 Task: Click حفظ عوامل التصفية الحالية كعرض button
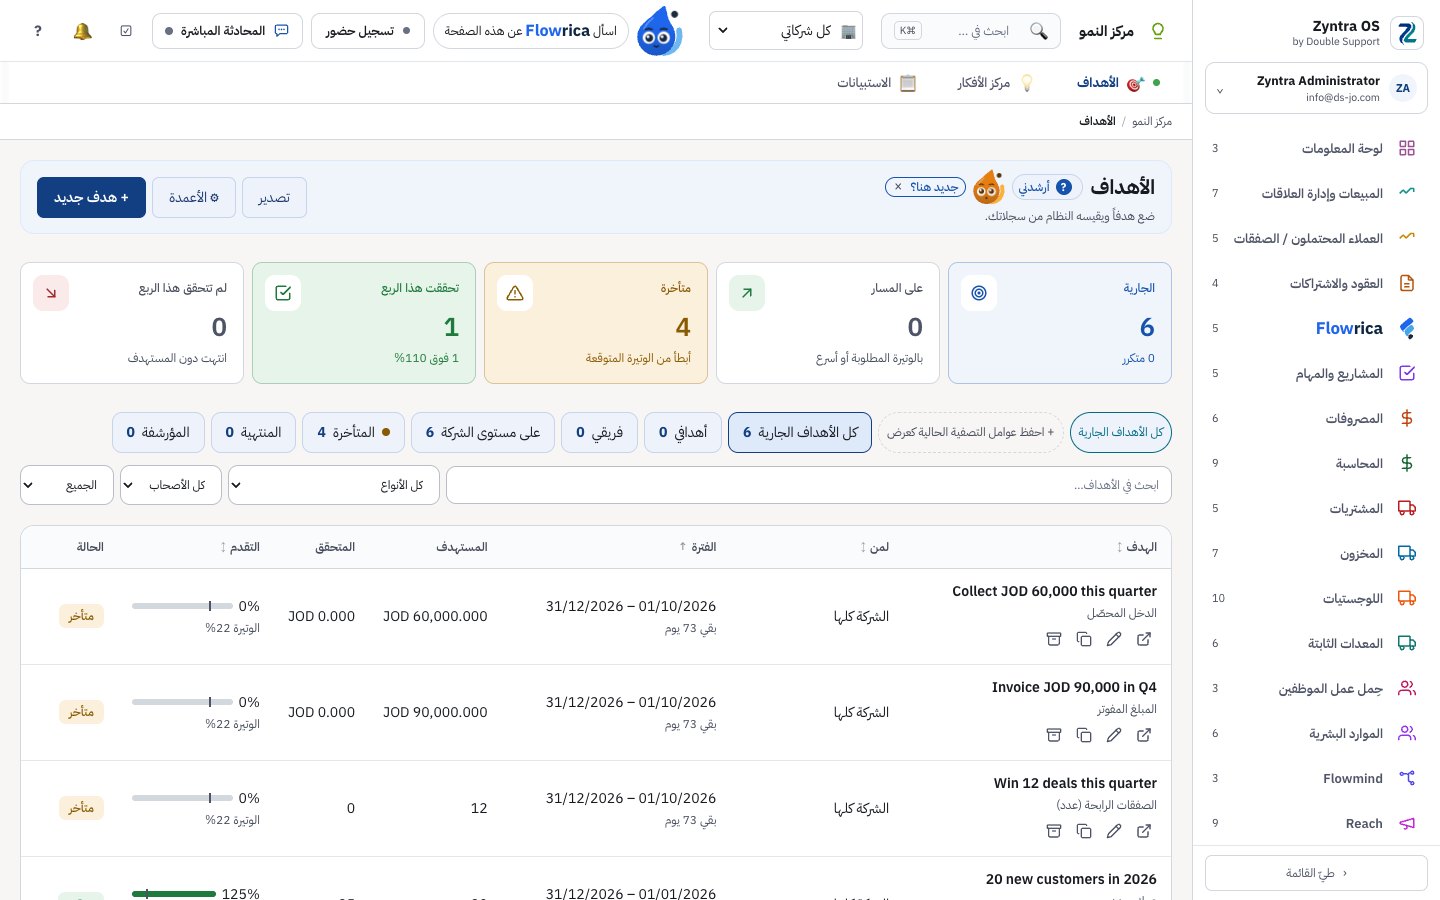[x=970, y=432]
